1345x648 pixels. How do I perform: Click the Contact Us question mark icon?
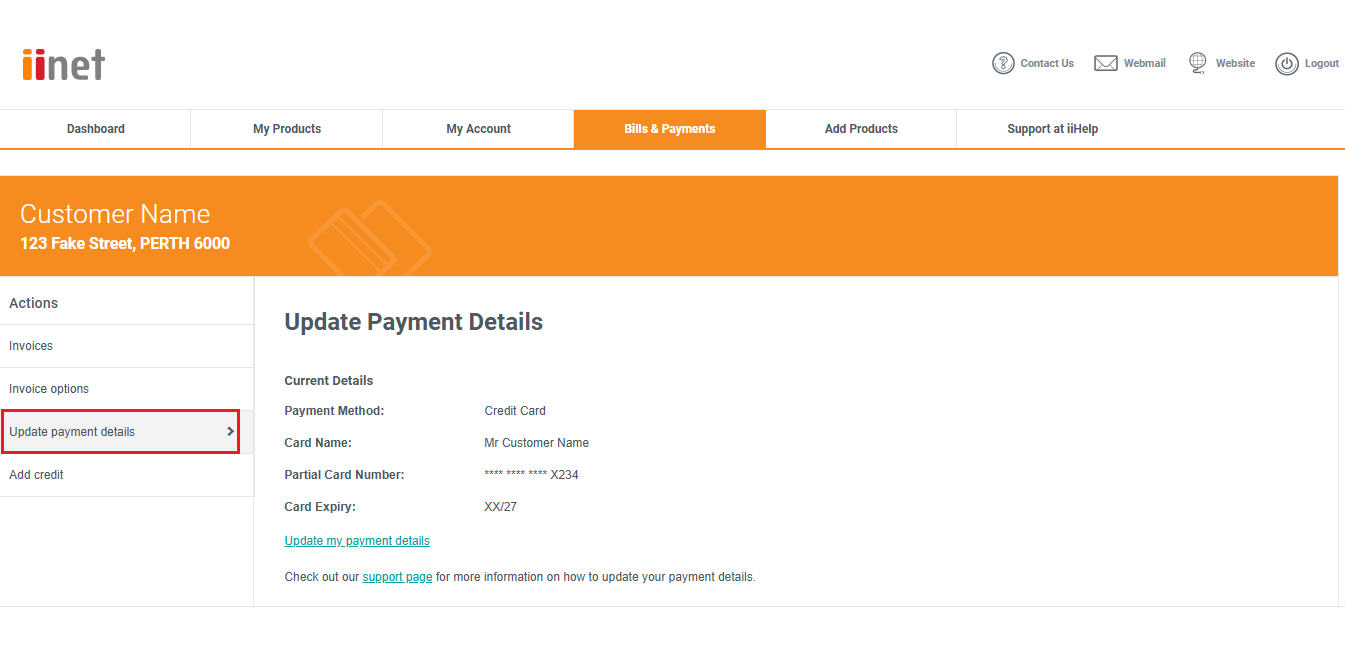(x=1003, y=63)
